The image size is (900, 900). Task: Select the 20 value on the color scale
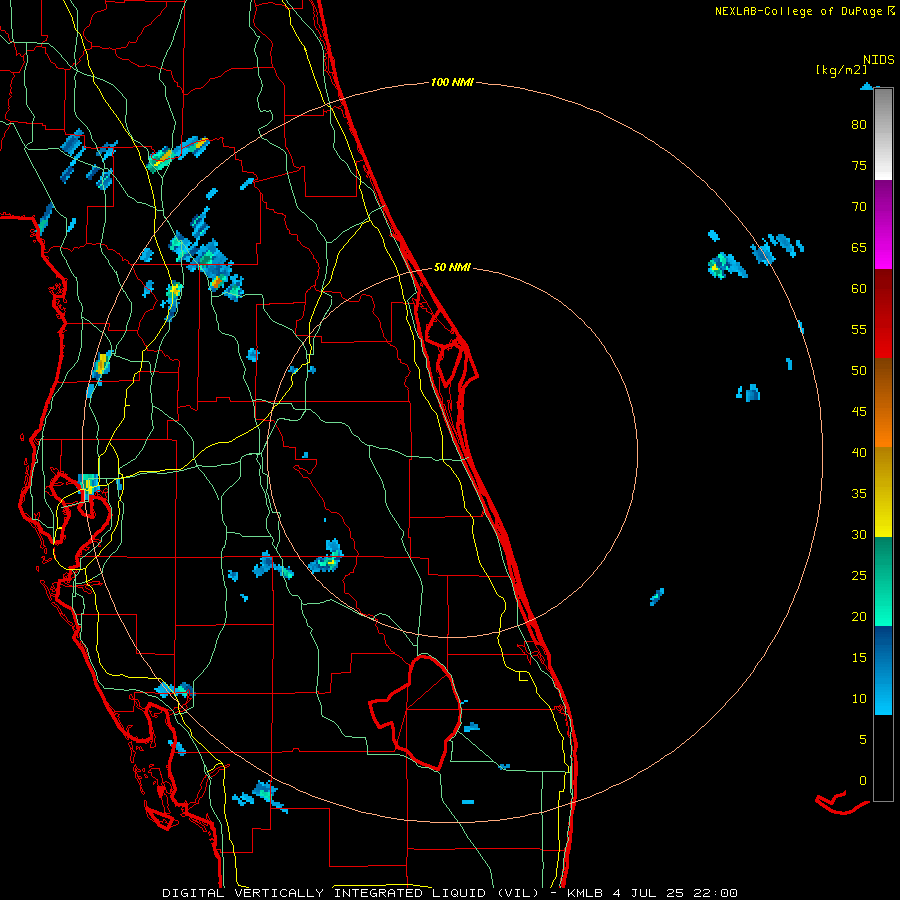(x=859, y=616)
